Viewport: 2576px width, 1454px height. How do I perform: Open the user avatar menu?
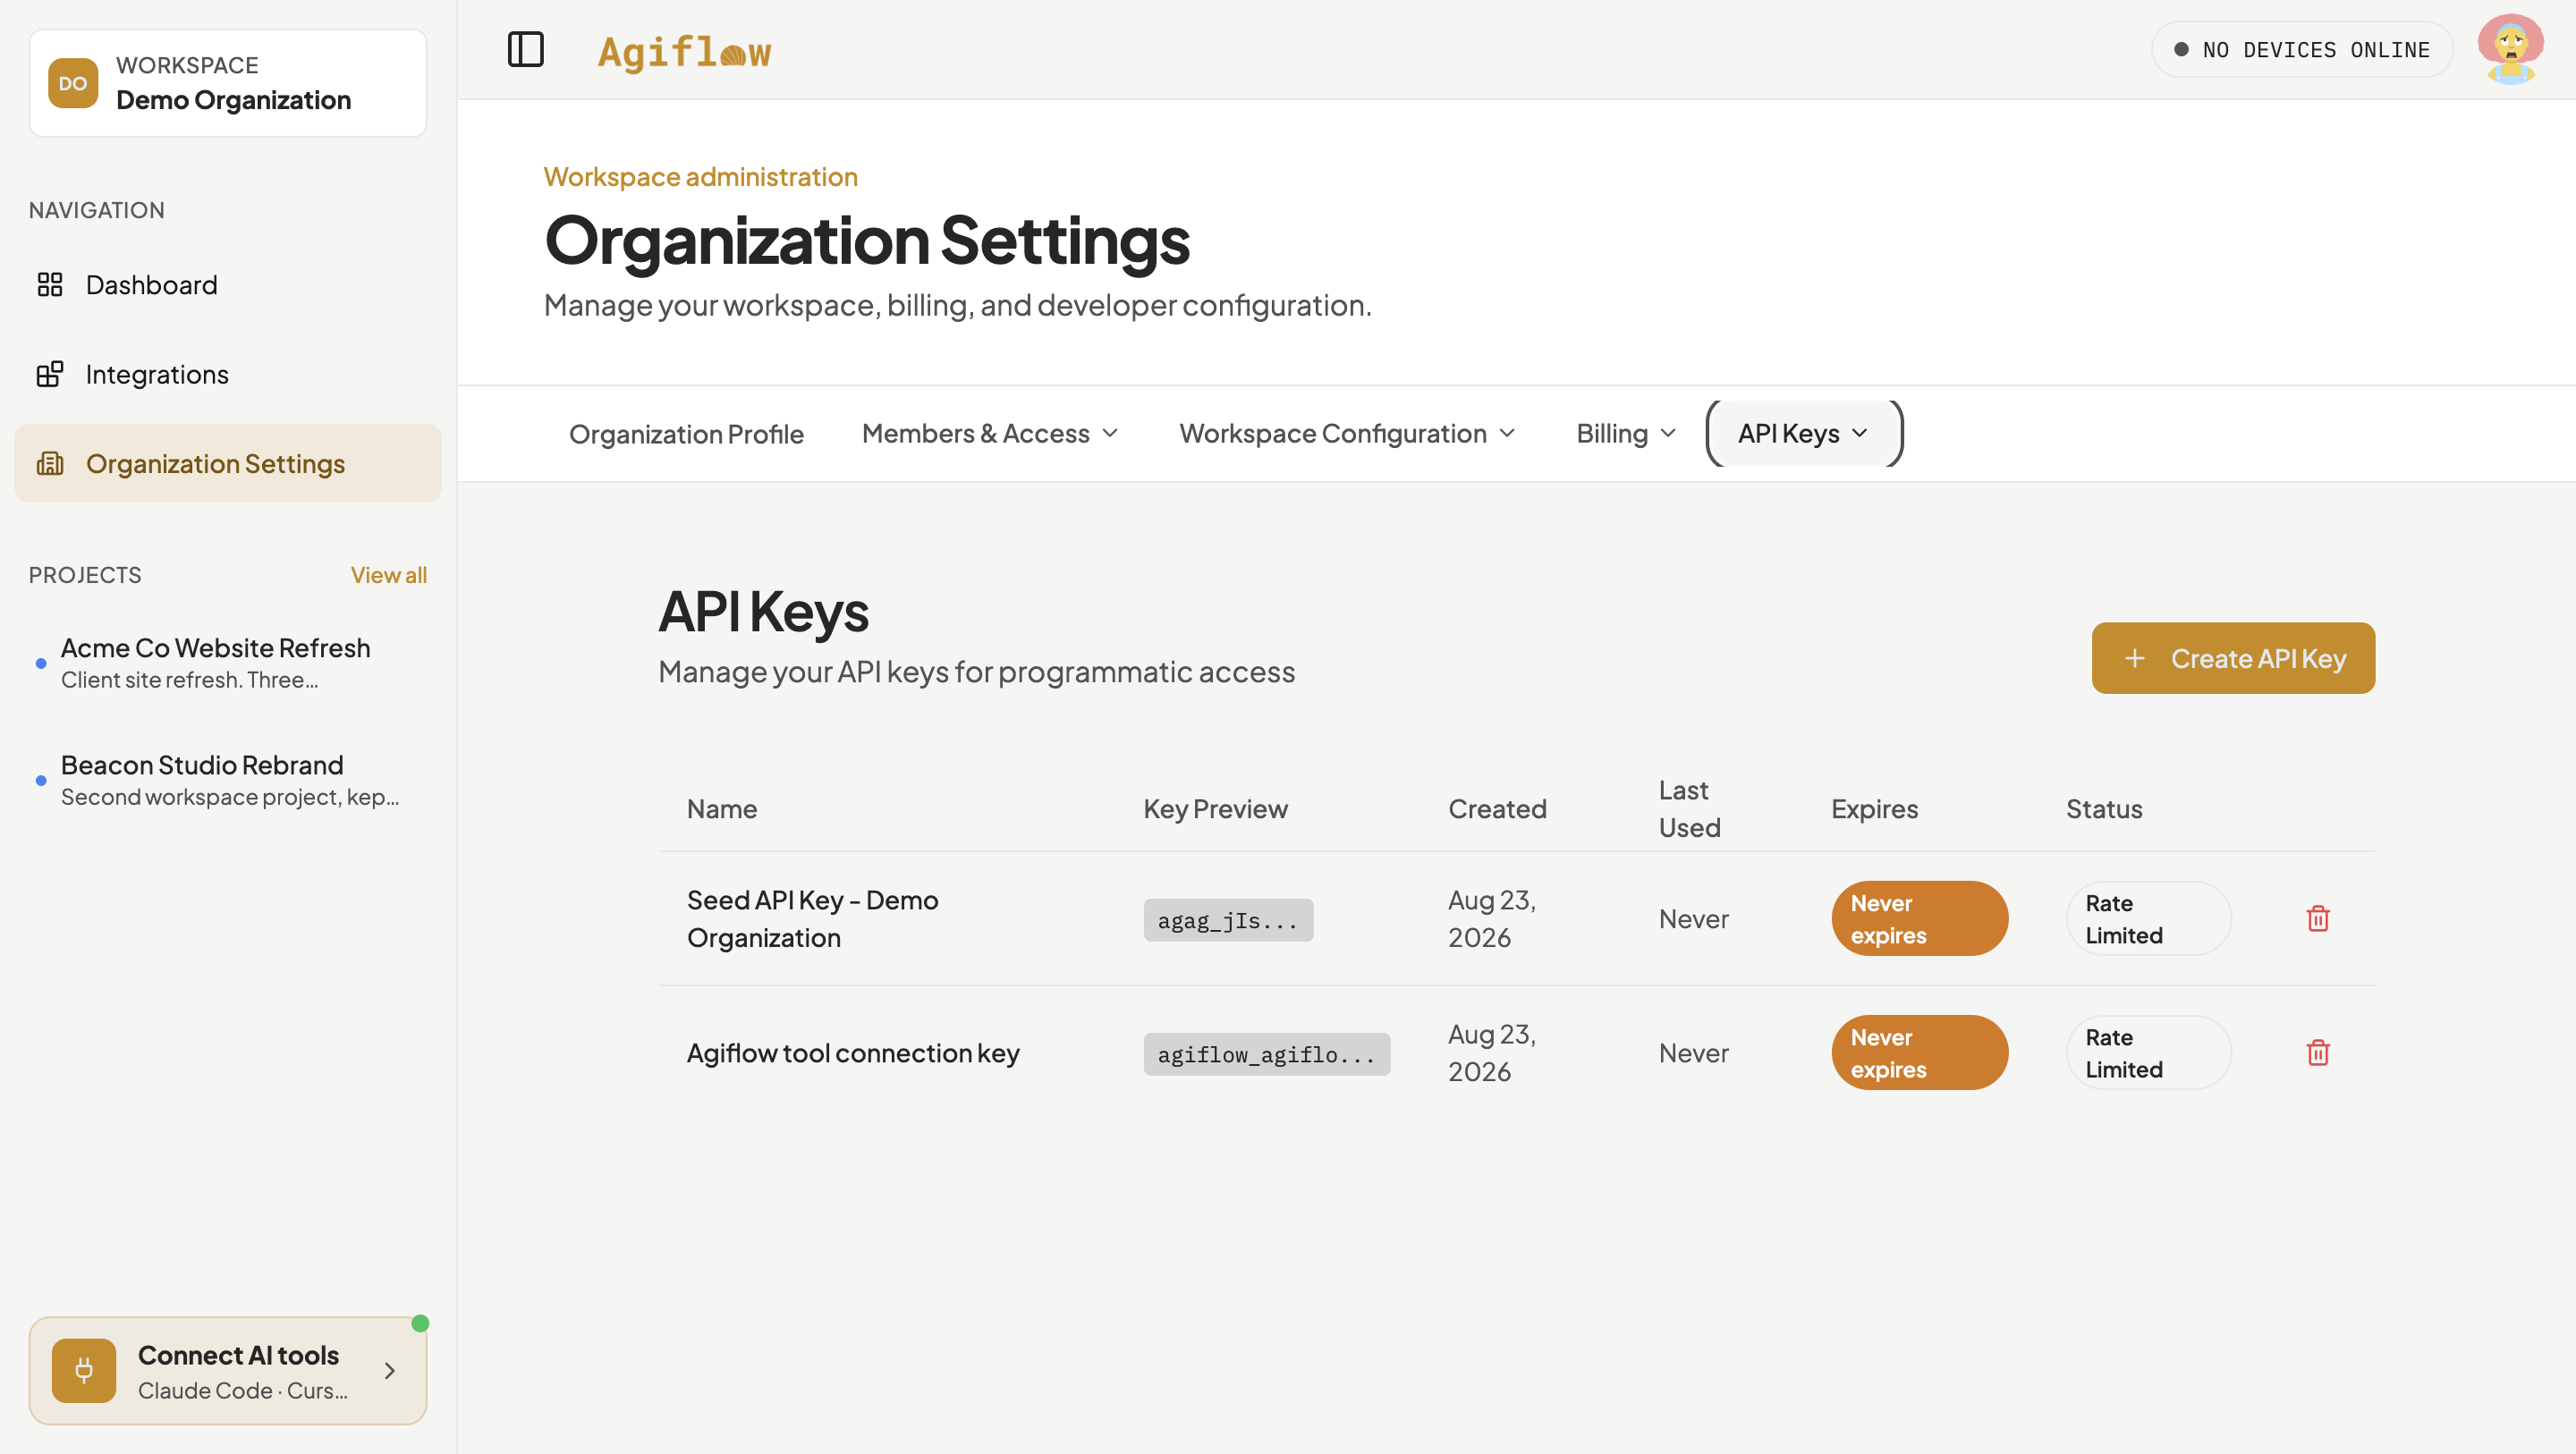tap(2510, 49)
